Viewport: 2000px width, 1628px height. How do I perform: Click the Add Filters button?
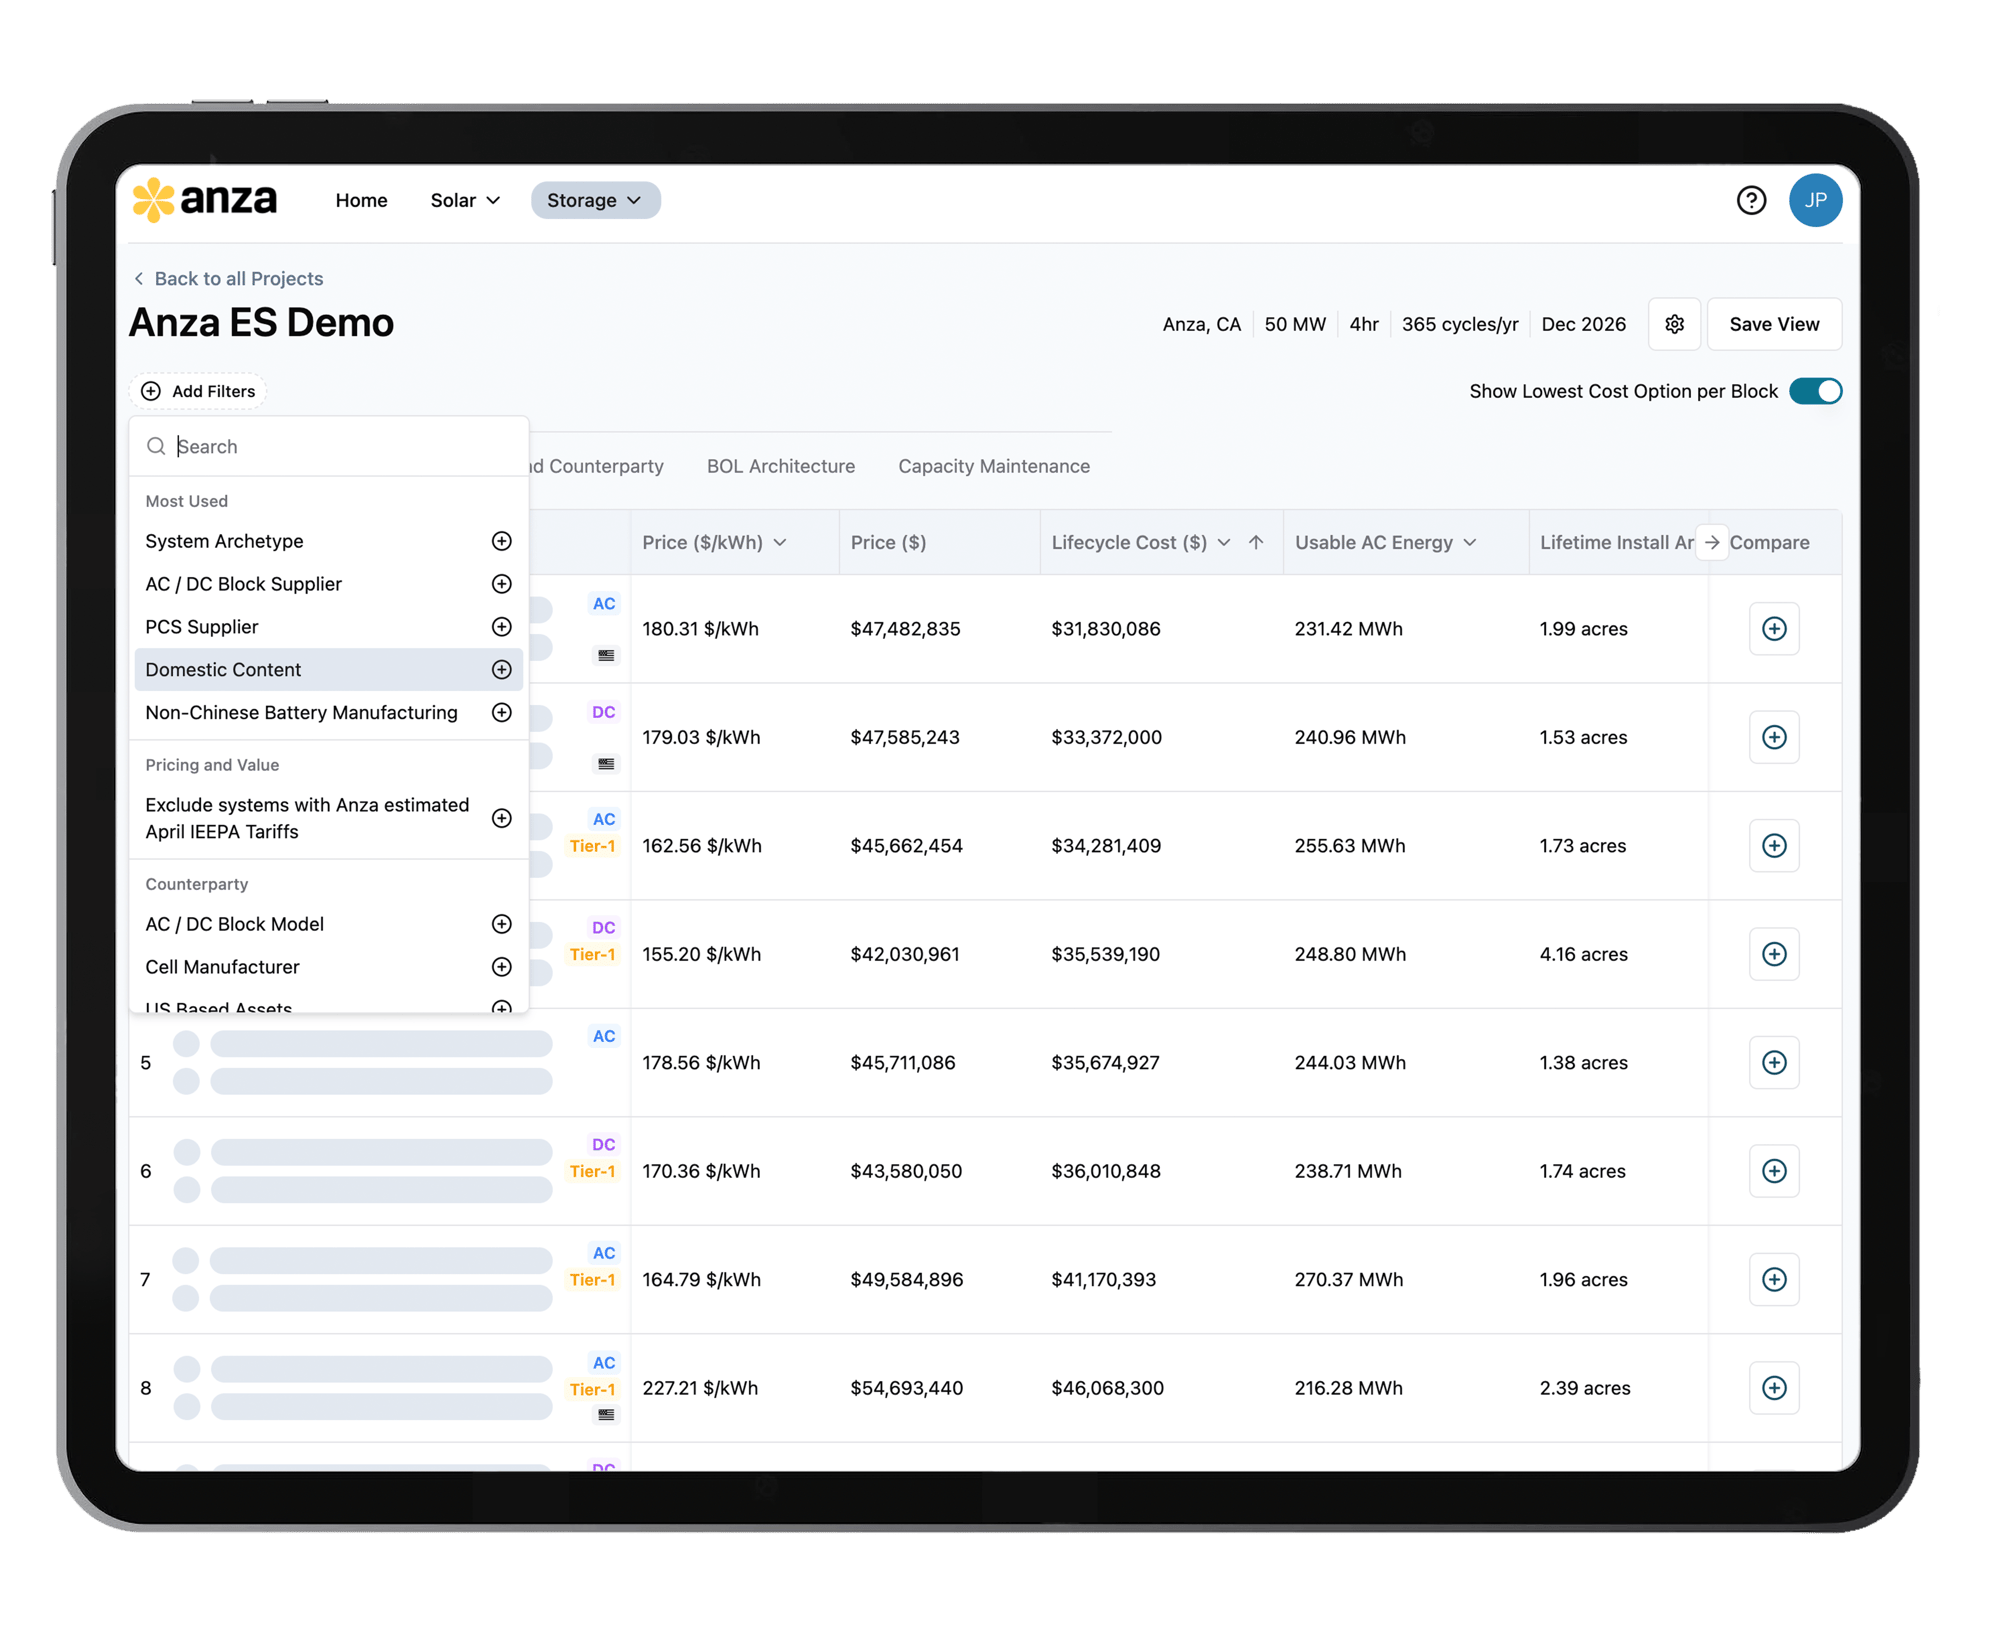(198, 391)
